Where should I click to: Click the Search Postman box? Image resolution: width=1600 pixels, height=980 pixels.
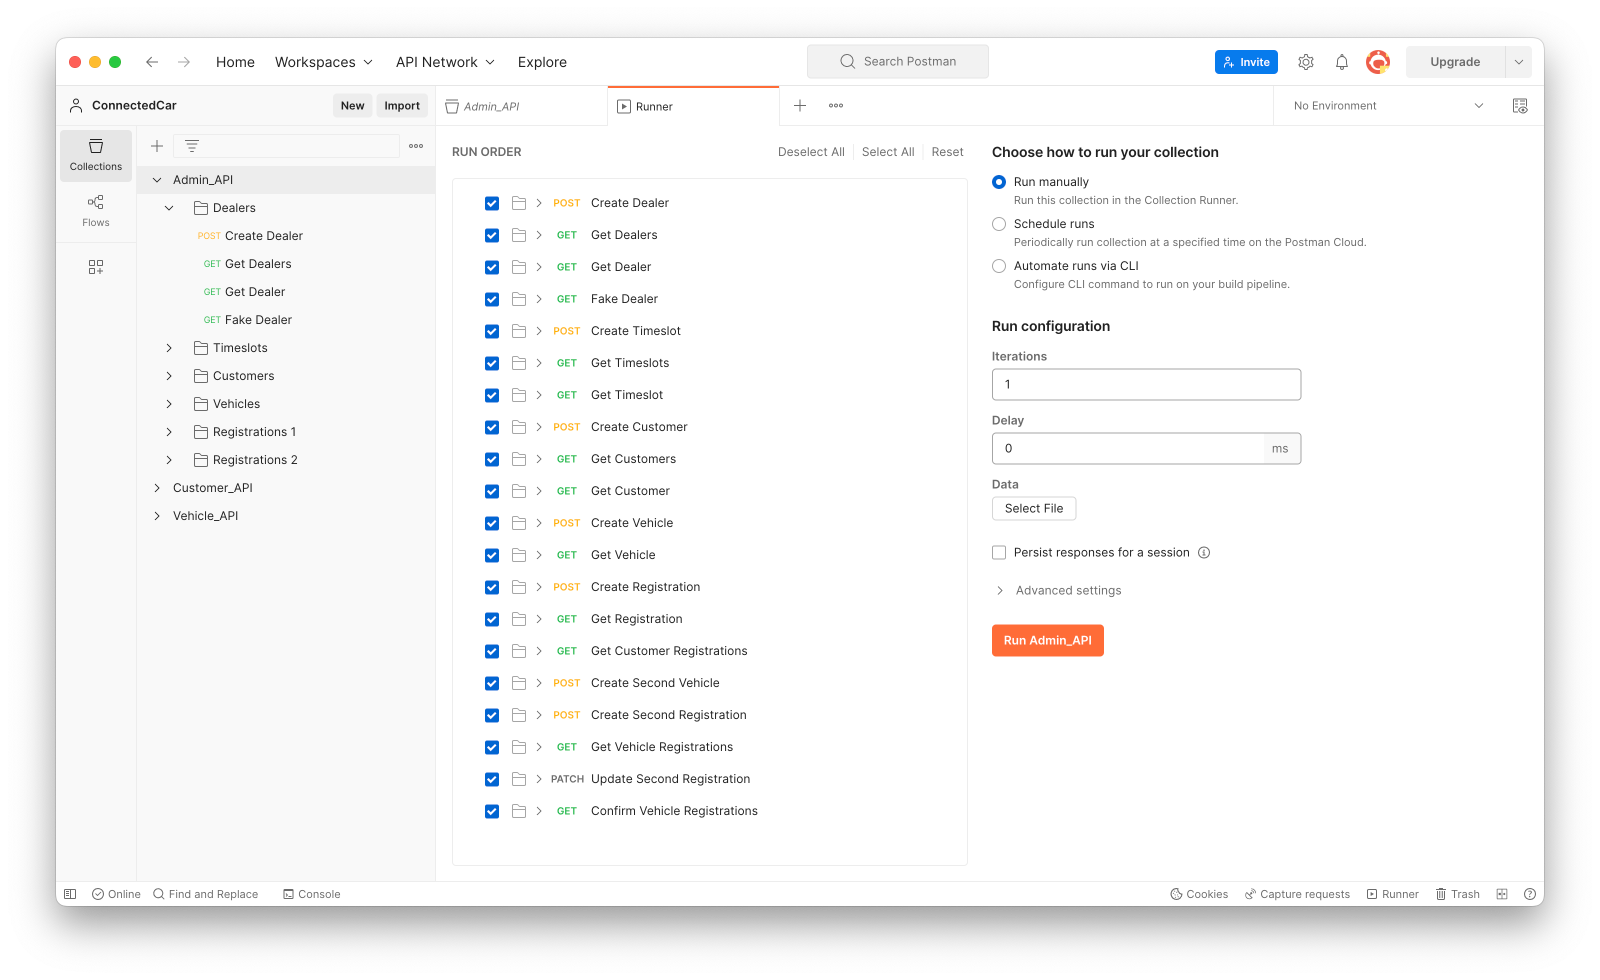pyautogui.click(x=898, y=62)
